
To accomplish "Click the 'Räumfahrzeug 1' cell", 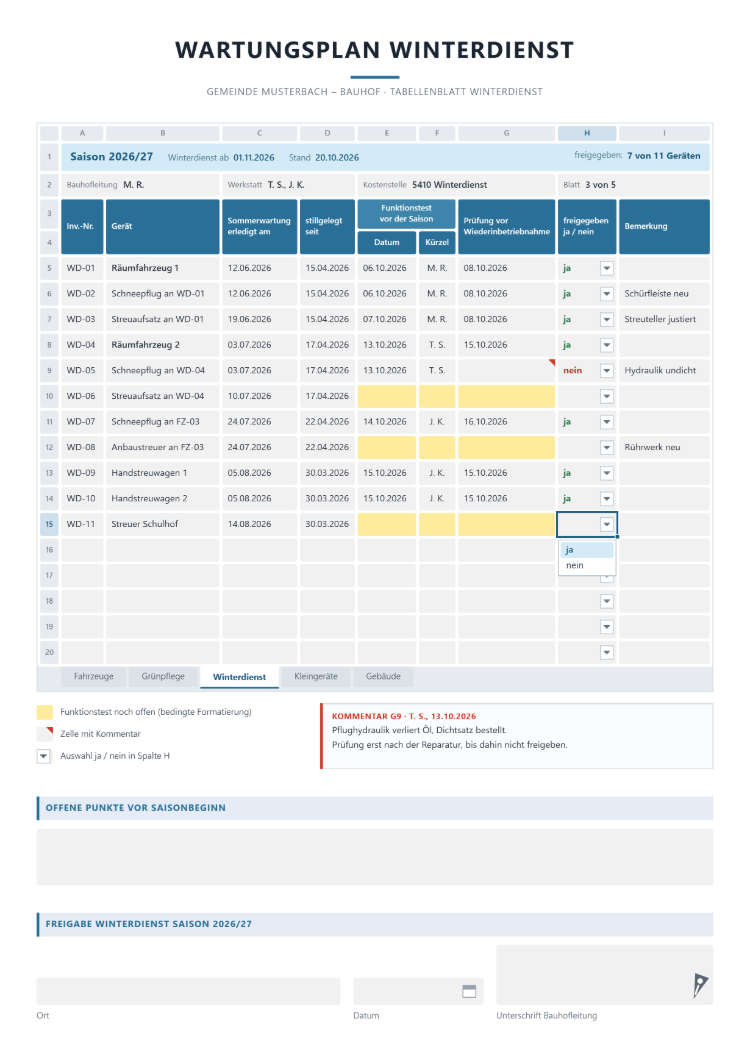I will click(163, 268).
